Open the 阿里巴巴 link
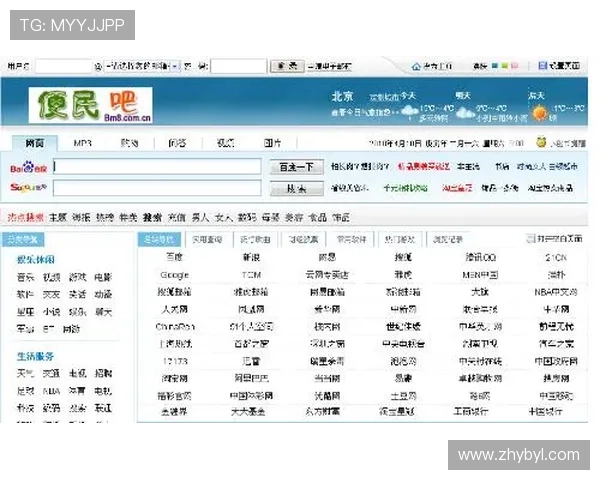Screen dimensions: 600x480 251,378
